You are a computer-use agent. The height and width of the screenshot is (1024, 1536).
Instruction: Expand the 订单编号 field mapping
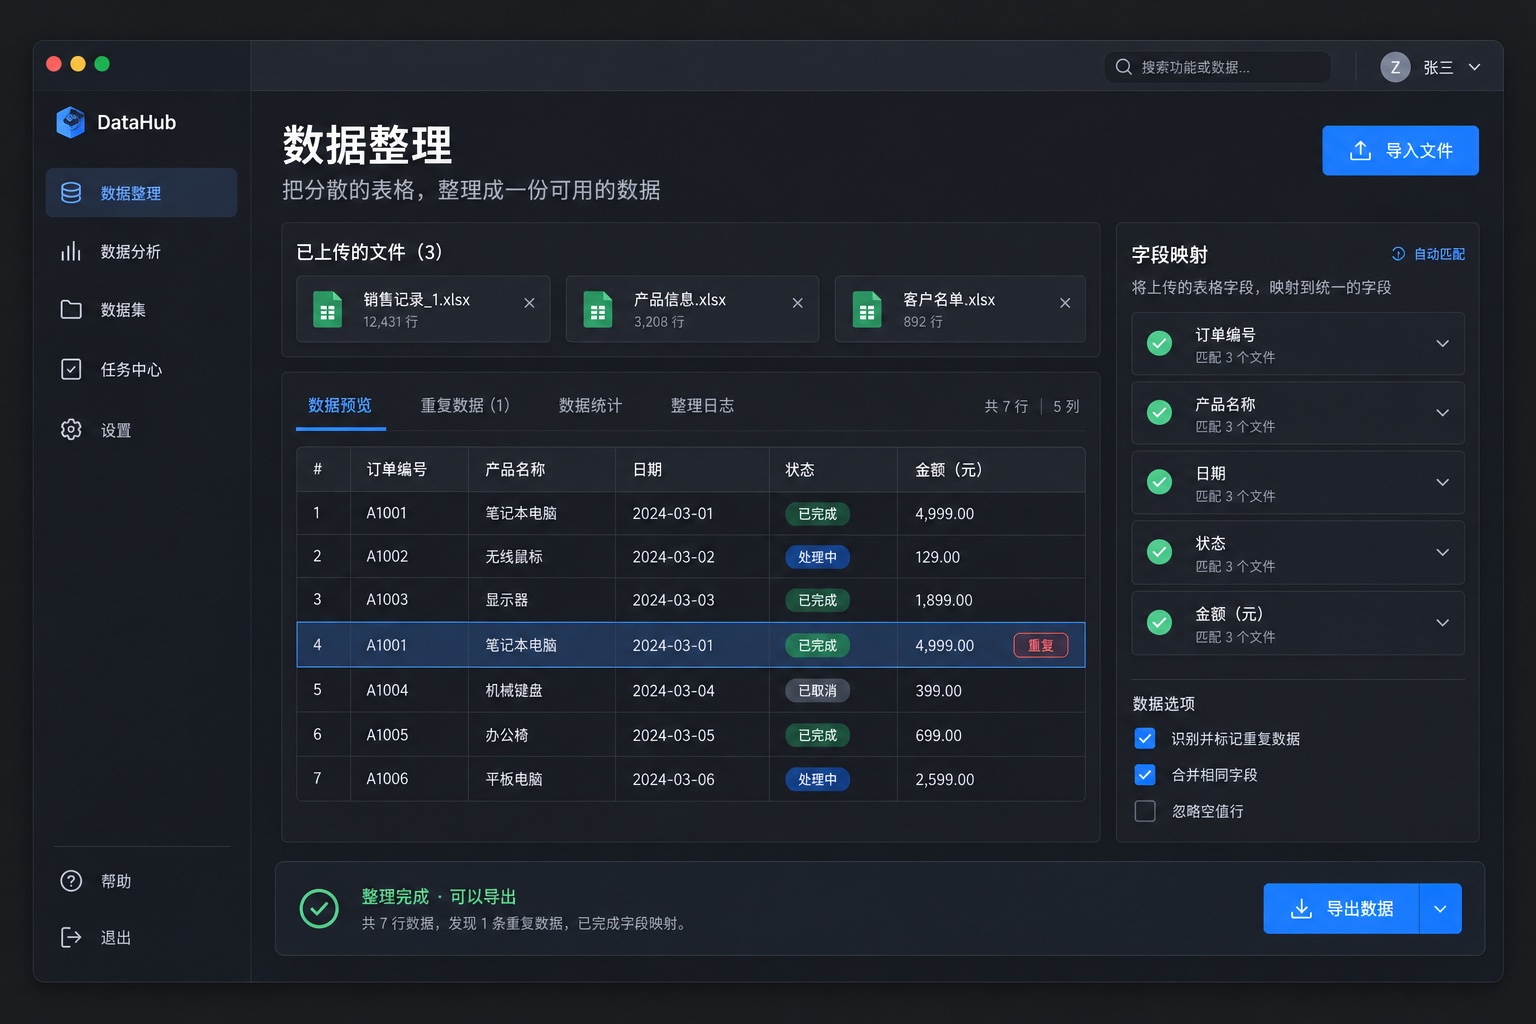(x=1442, y=343)
